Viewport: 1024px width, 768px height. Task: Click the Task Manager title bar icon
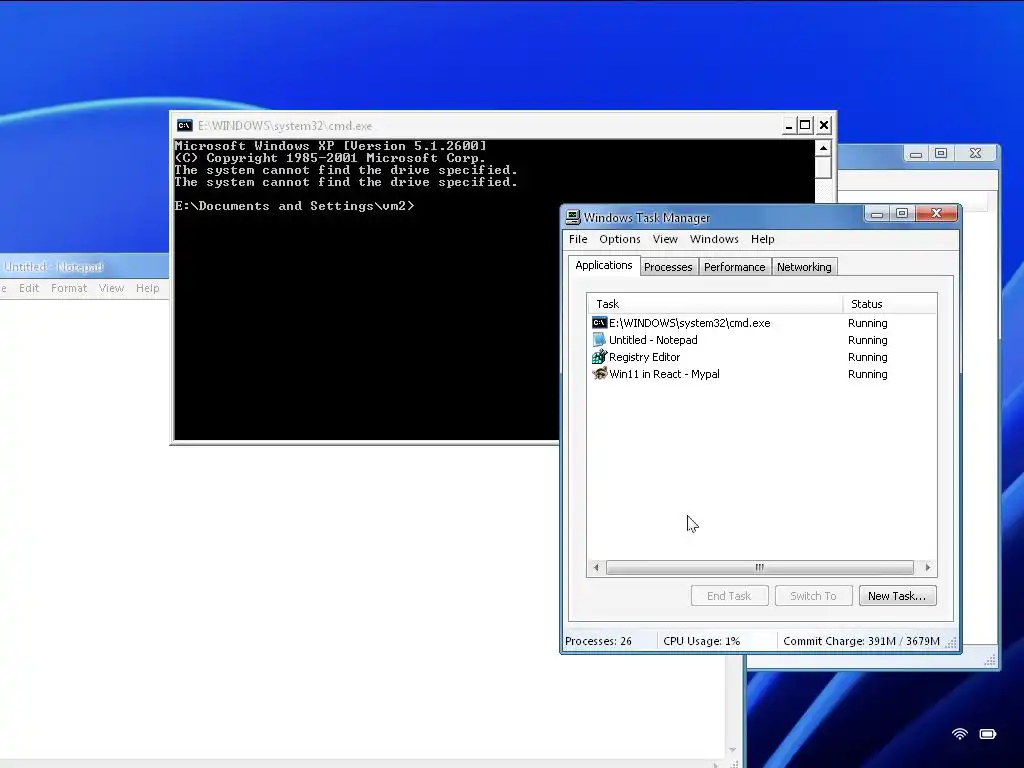click(573, 217)
